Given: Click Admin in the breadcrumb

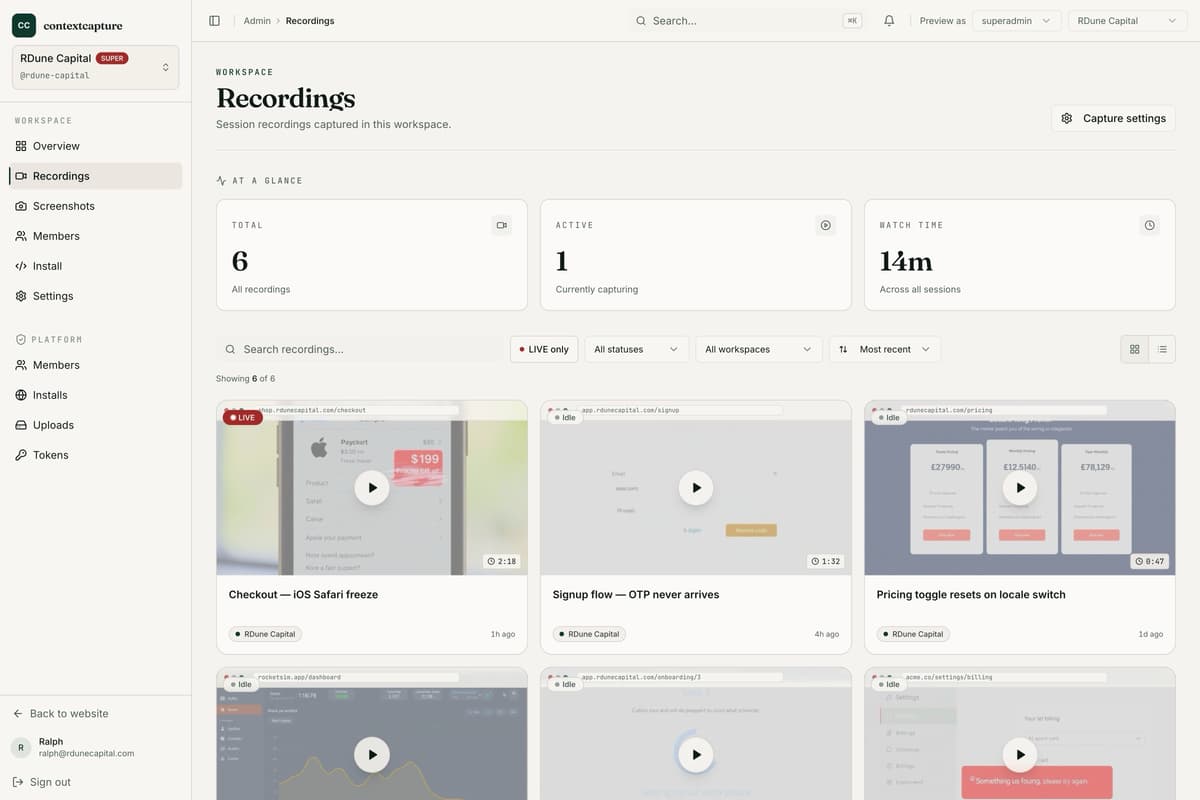Looking at the screenshot, I should pos(257,20).
